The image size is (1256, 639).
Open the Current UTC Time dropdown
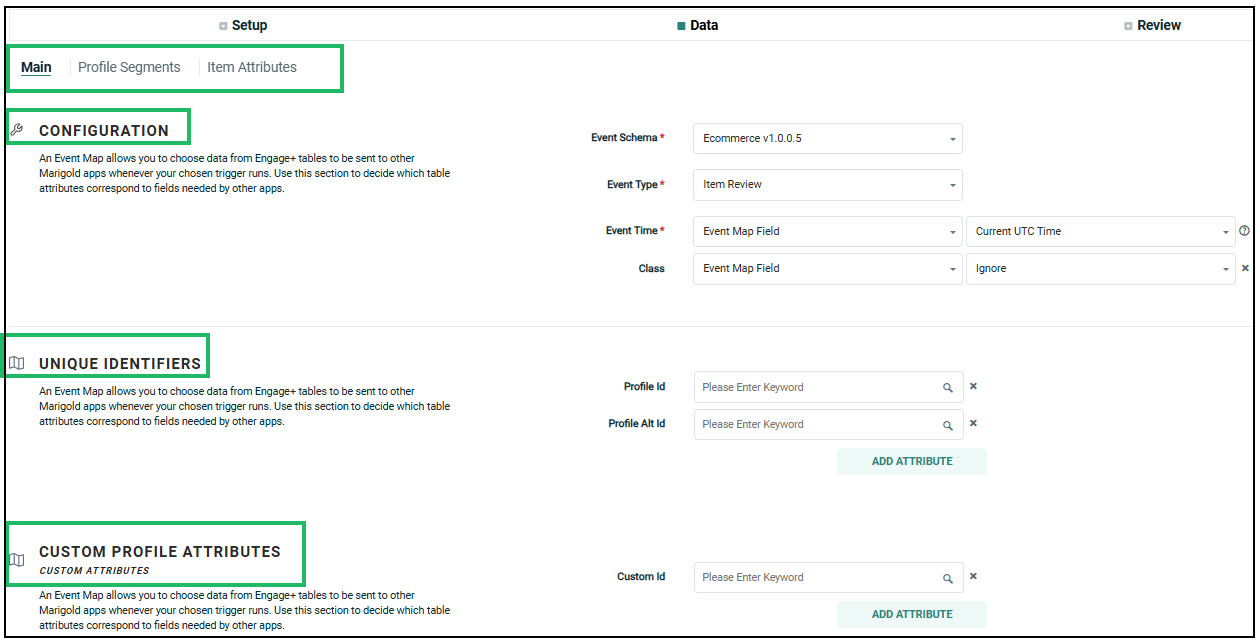click(x=1100, y=231)
